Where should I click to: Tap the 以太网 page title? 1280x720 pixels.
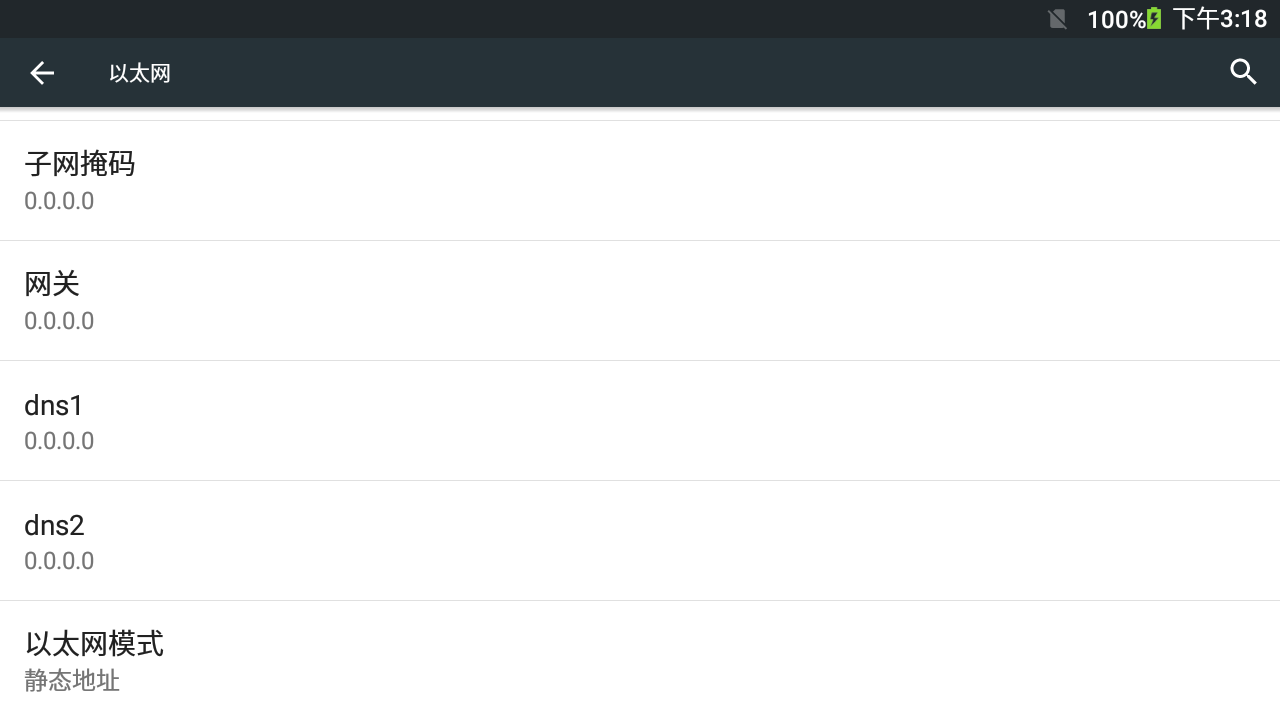point(140,73)
